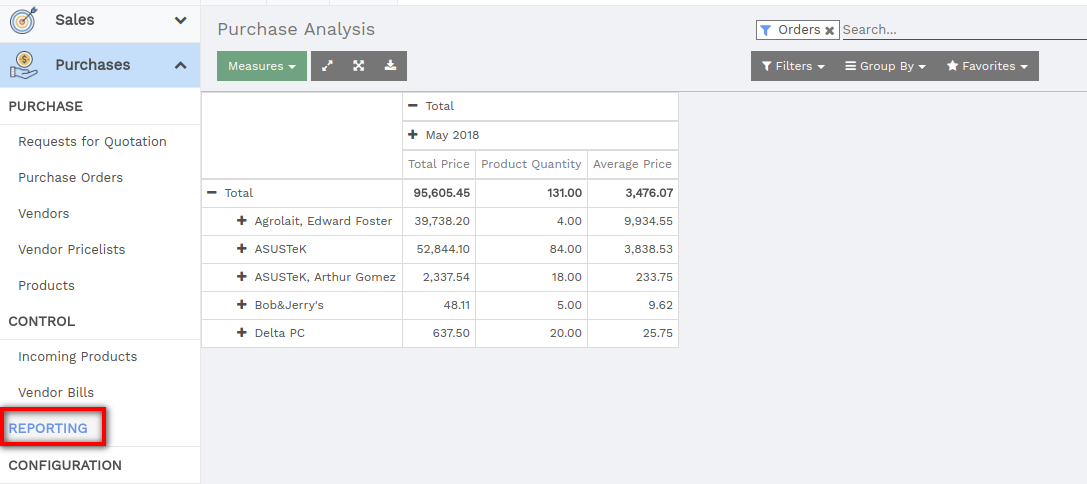Click the download xls icon
The height and width of the screenshot is (484, 1087).
tap(390, 66)
